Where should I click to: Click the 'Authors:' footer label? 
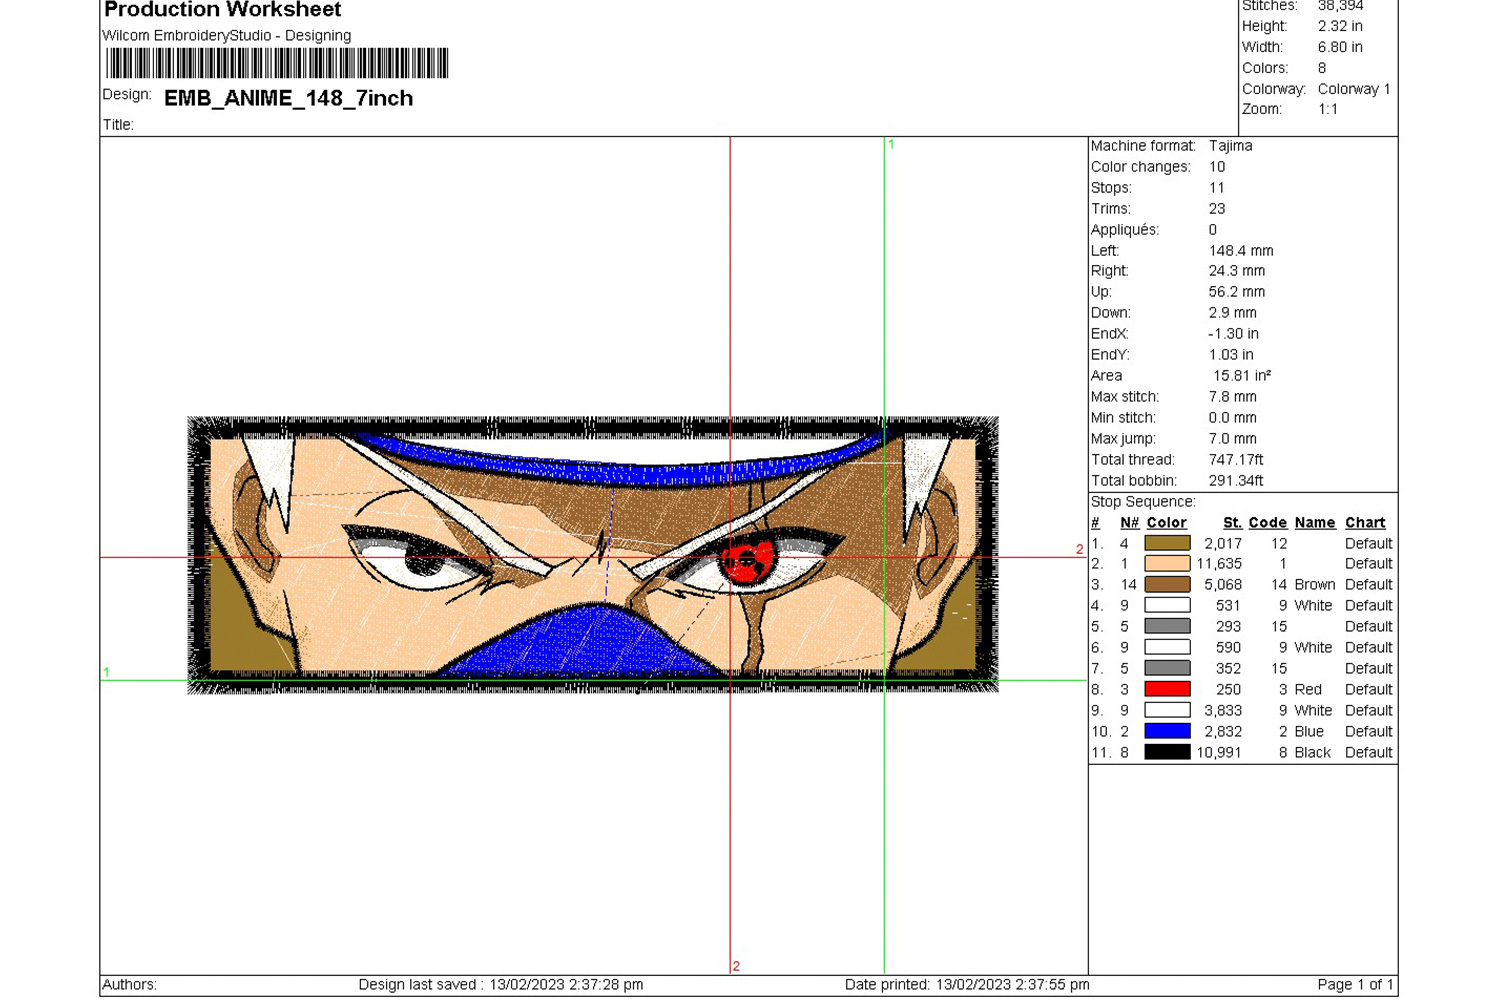[x=129, y=985]
